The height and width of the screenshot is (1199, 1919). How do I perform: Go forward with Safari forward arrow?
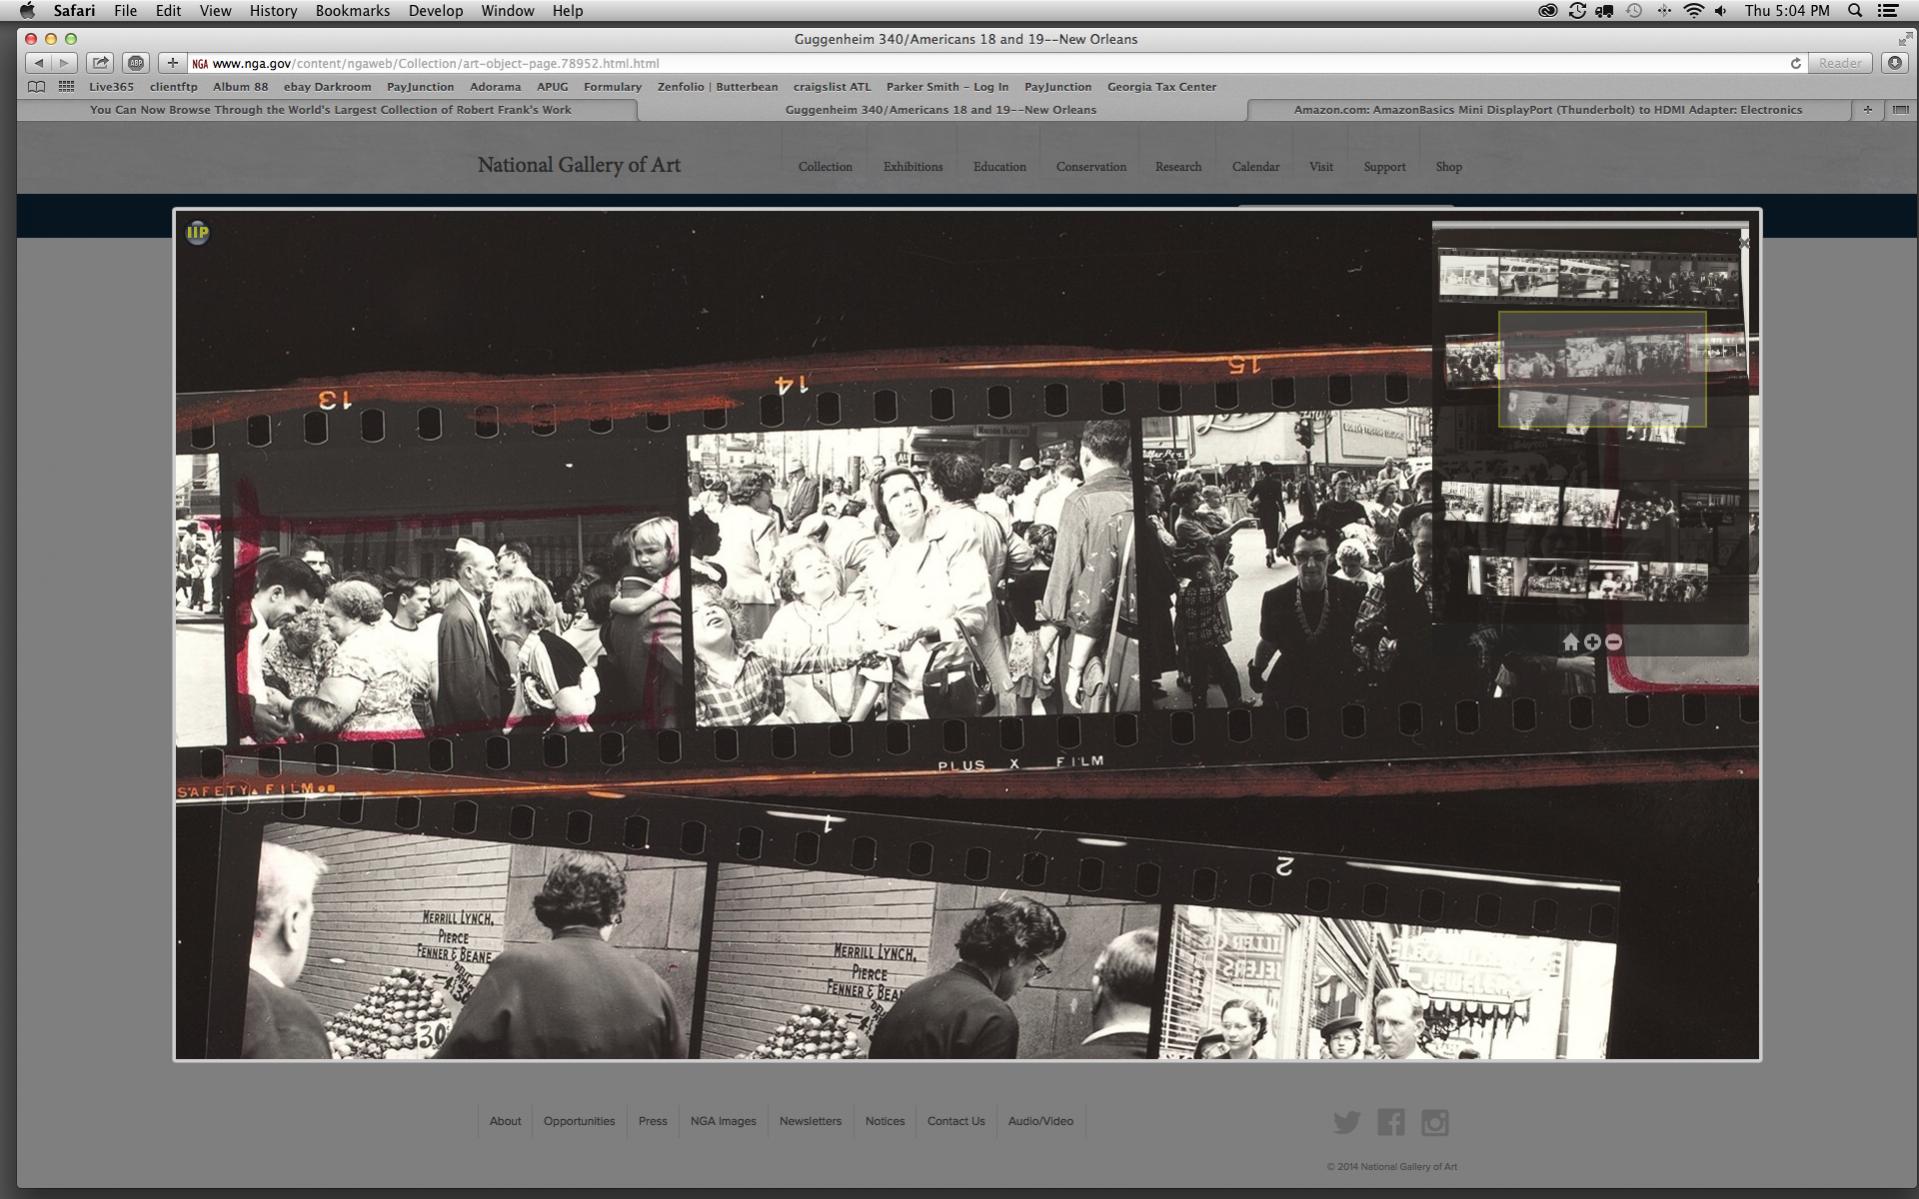coord(64,63)
